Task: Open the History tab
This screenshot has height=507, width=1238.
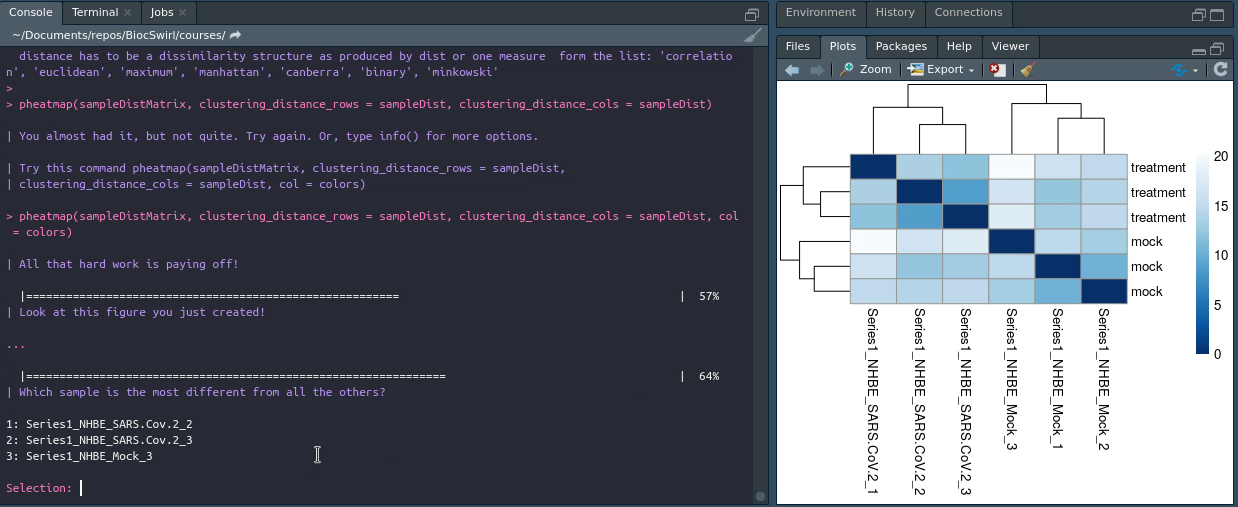Action: pyautogui.click(x=895, y=13)
